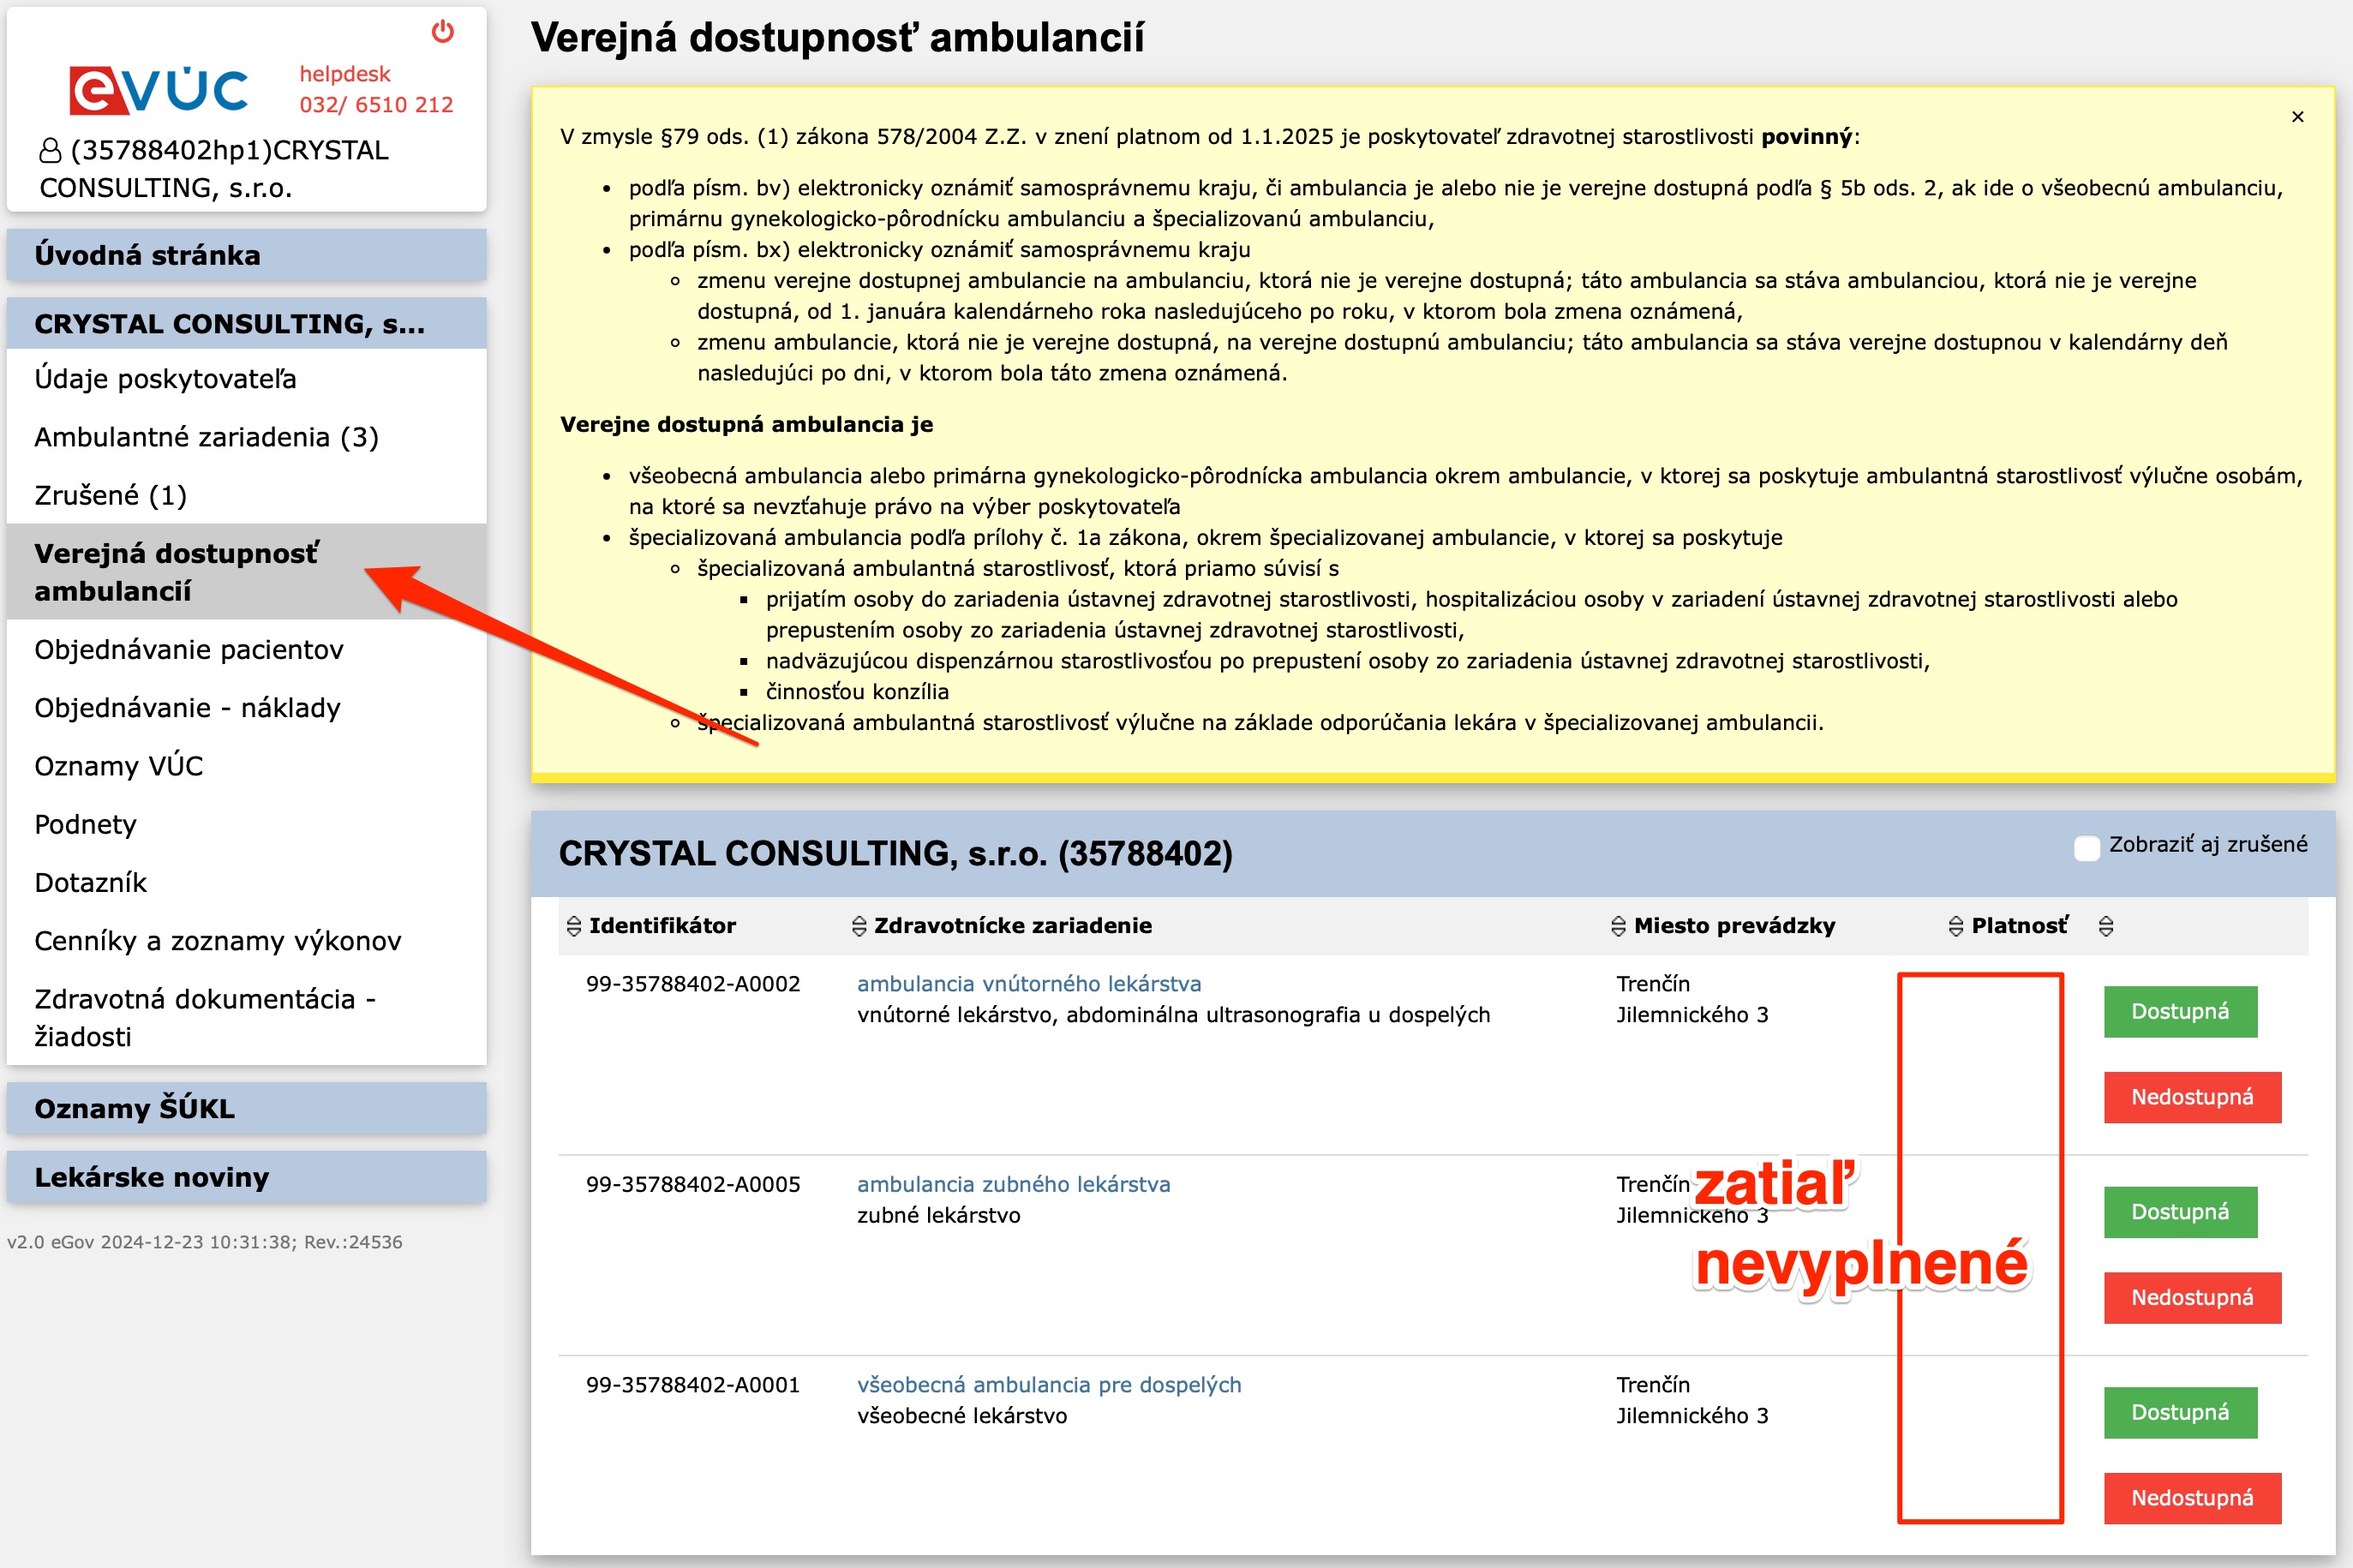Screen dimensions: 2353x1568
Task: Click identifier 99-35788402-A0005
Action: tap(693, 1184)
